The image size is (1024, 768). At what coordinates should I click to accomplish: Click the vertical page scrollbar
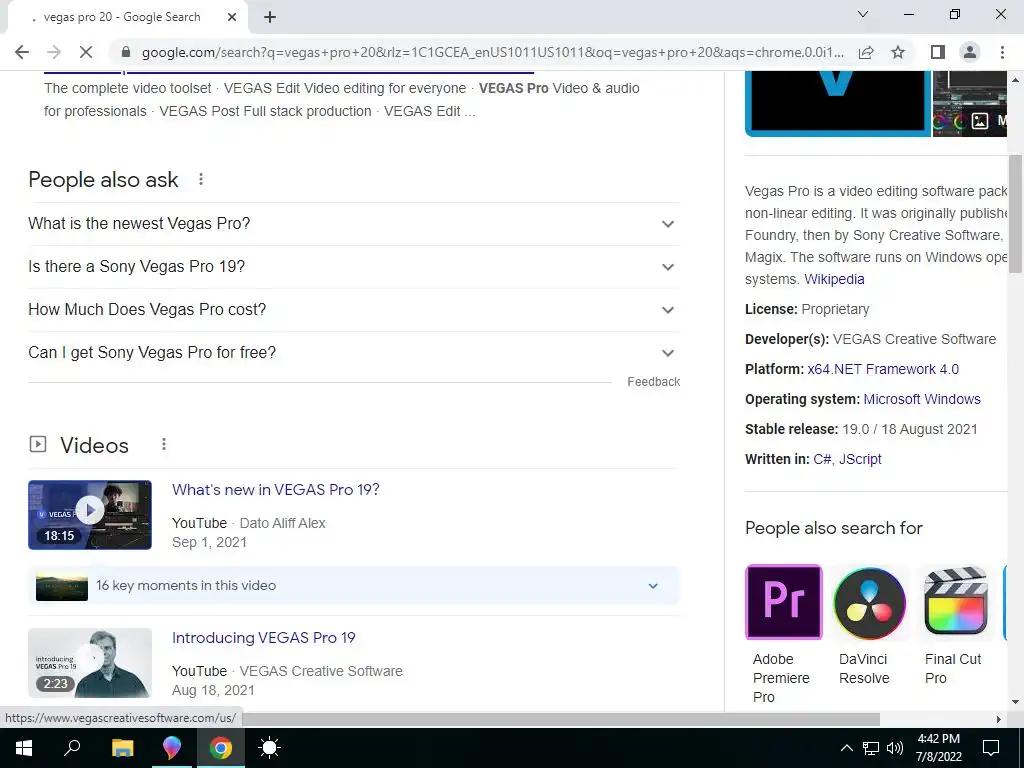pos(1016,214)
